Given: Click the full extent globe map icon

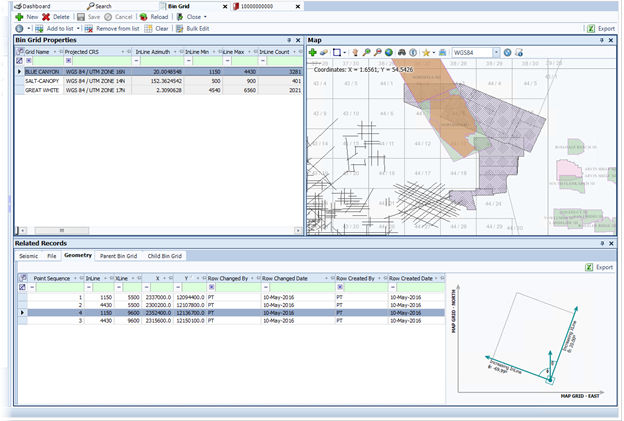Looking at the screenshot, I should [389, 53].
